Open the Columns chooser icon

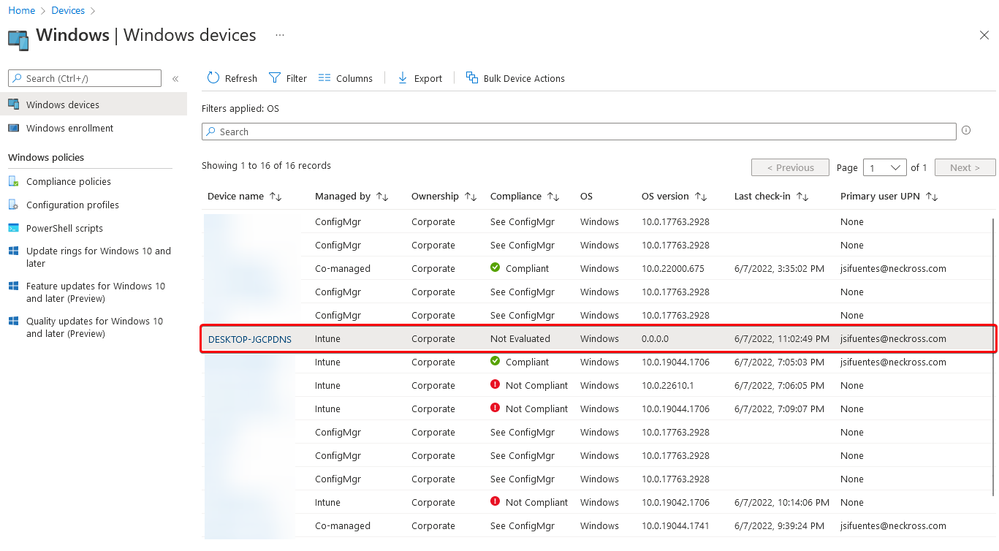coord(324,78)
